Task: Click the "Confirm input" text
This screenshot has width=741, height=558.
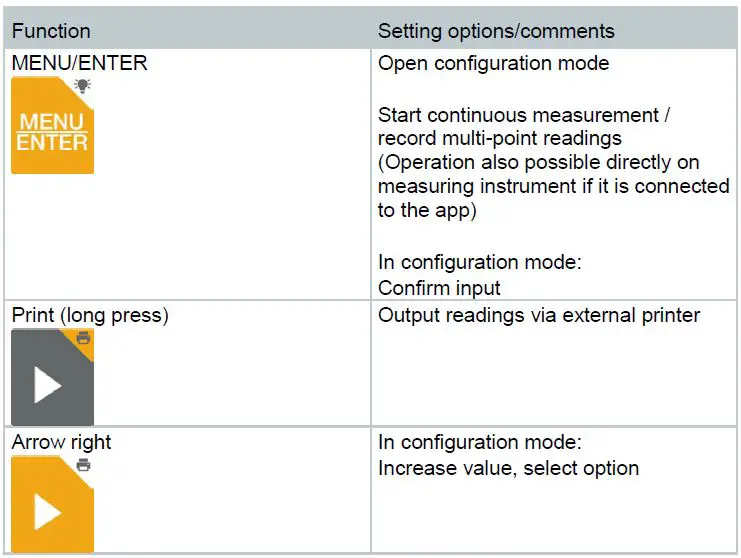Action: pos(439,288)
